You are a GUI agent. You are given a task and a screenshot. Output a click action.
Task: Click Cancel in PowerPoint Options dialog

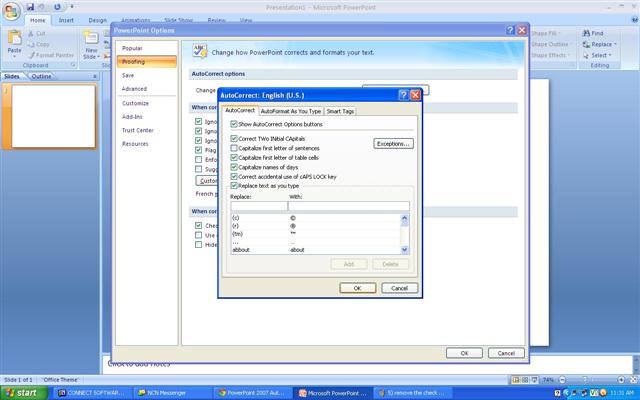coord(506,353)
